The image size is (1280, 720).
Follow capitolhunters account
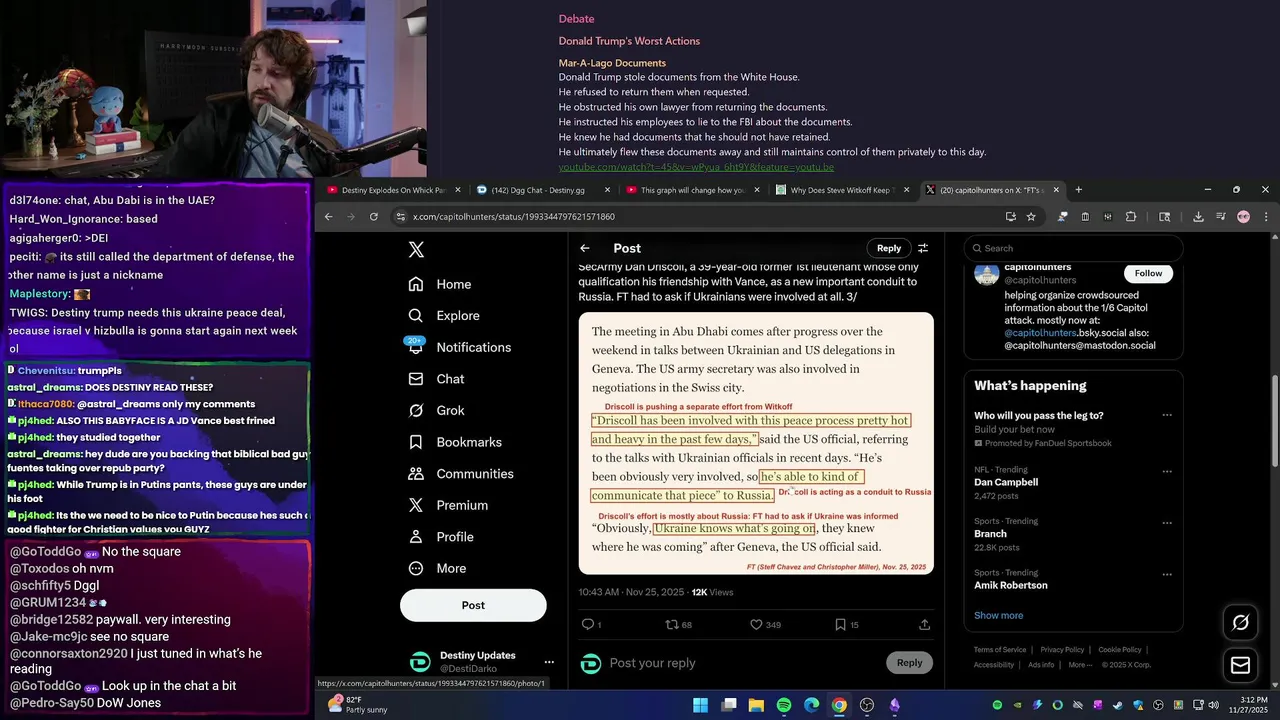point(1148,273)
